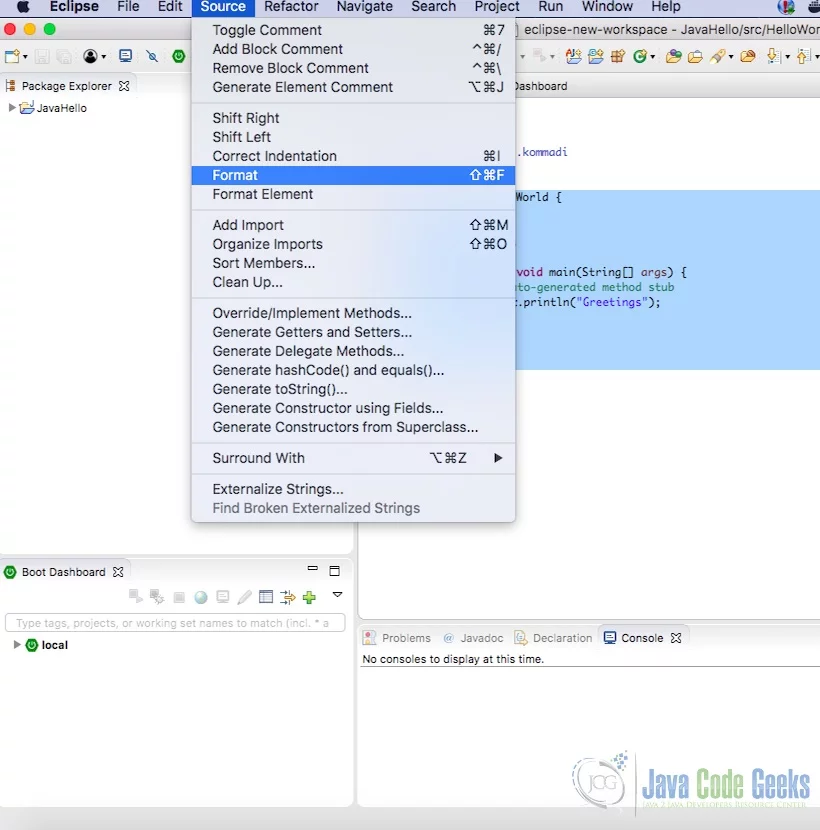Click the Open Type folder icon
The width and height of the screenshot is (820, 830).
(x=673, y=56)
